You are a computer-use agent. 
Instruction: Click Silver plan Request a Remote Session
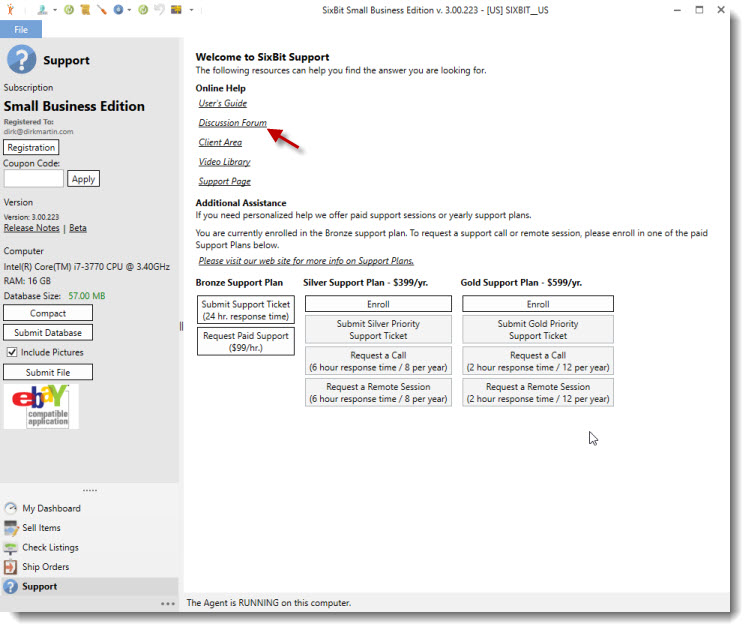(378, 393)
